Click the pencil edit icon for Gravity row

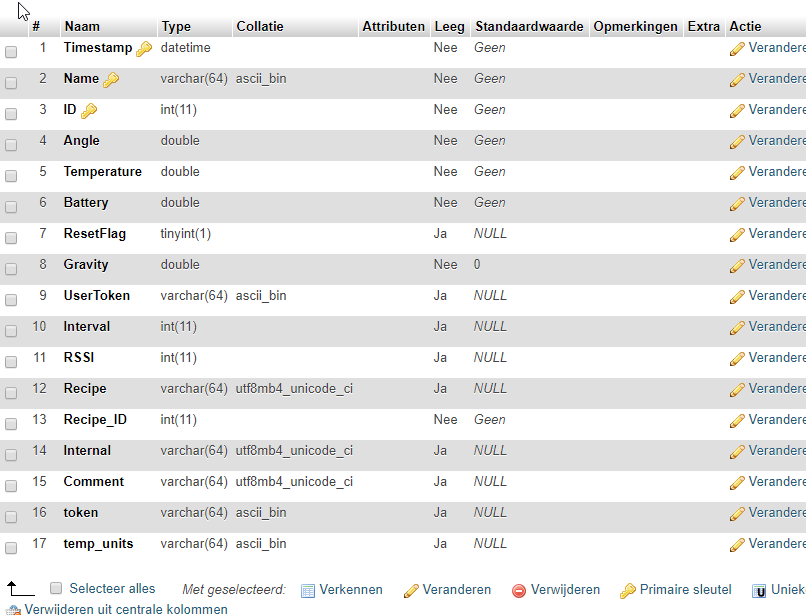pos(737,265)
